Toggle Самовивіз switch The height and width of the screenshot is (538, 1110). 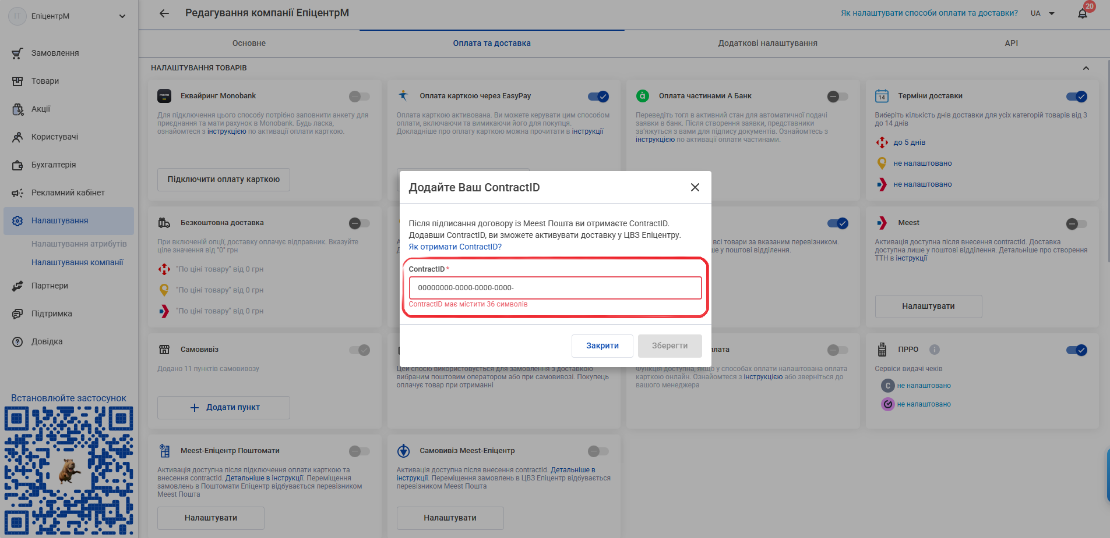359,350
